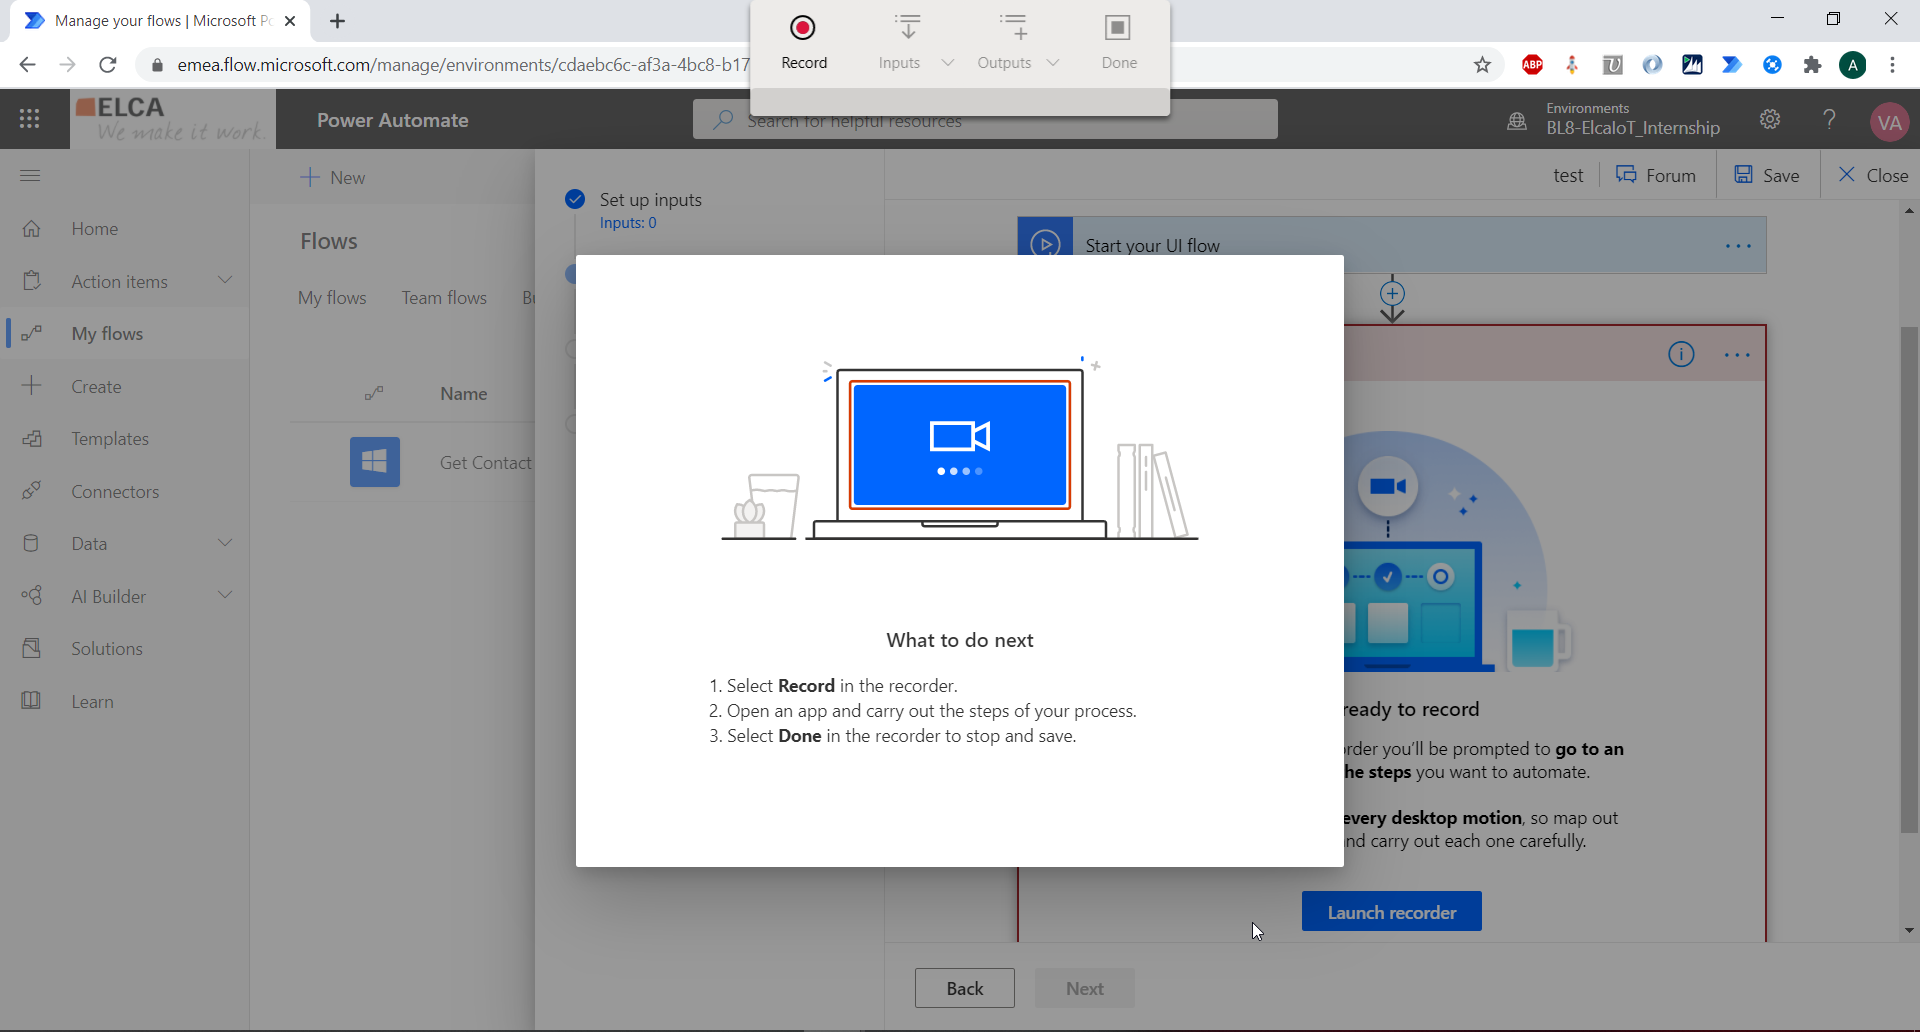Open the recorder Outputs menu
This screenshot has width=1920, height=1032.
tap(1004, 42)
